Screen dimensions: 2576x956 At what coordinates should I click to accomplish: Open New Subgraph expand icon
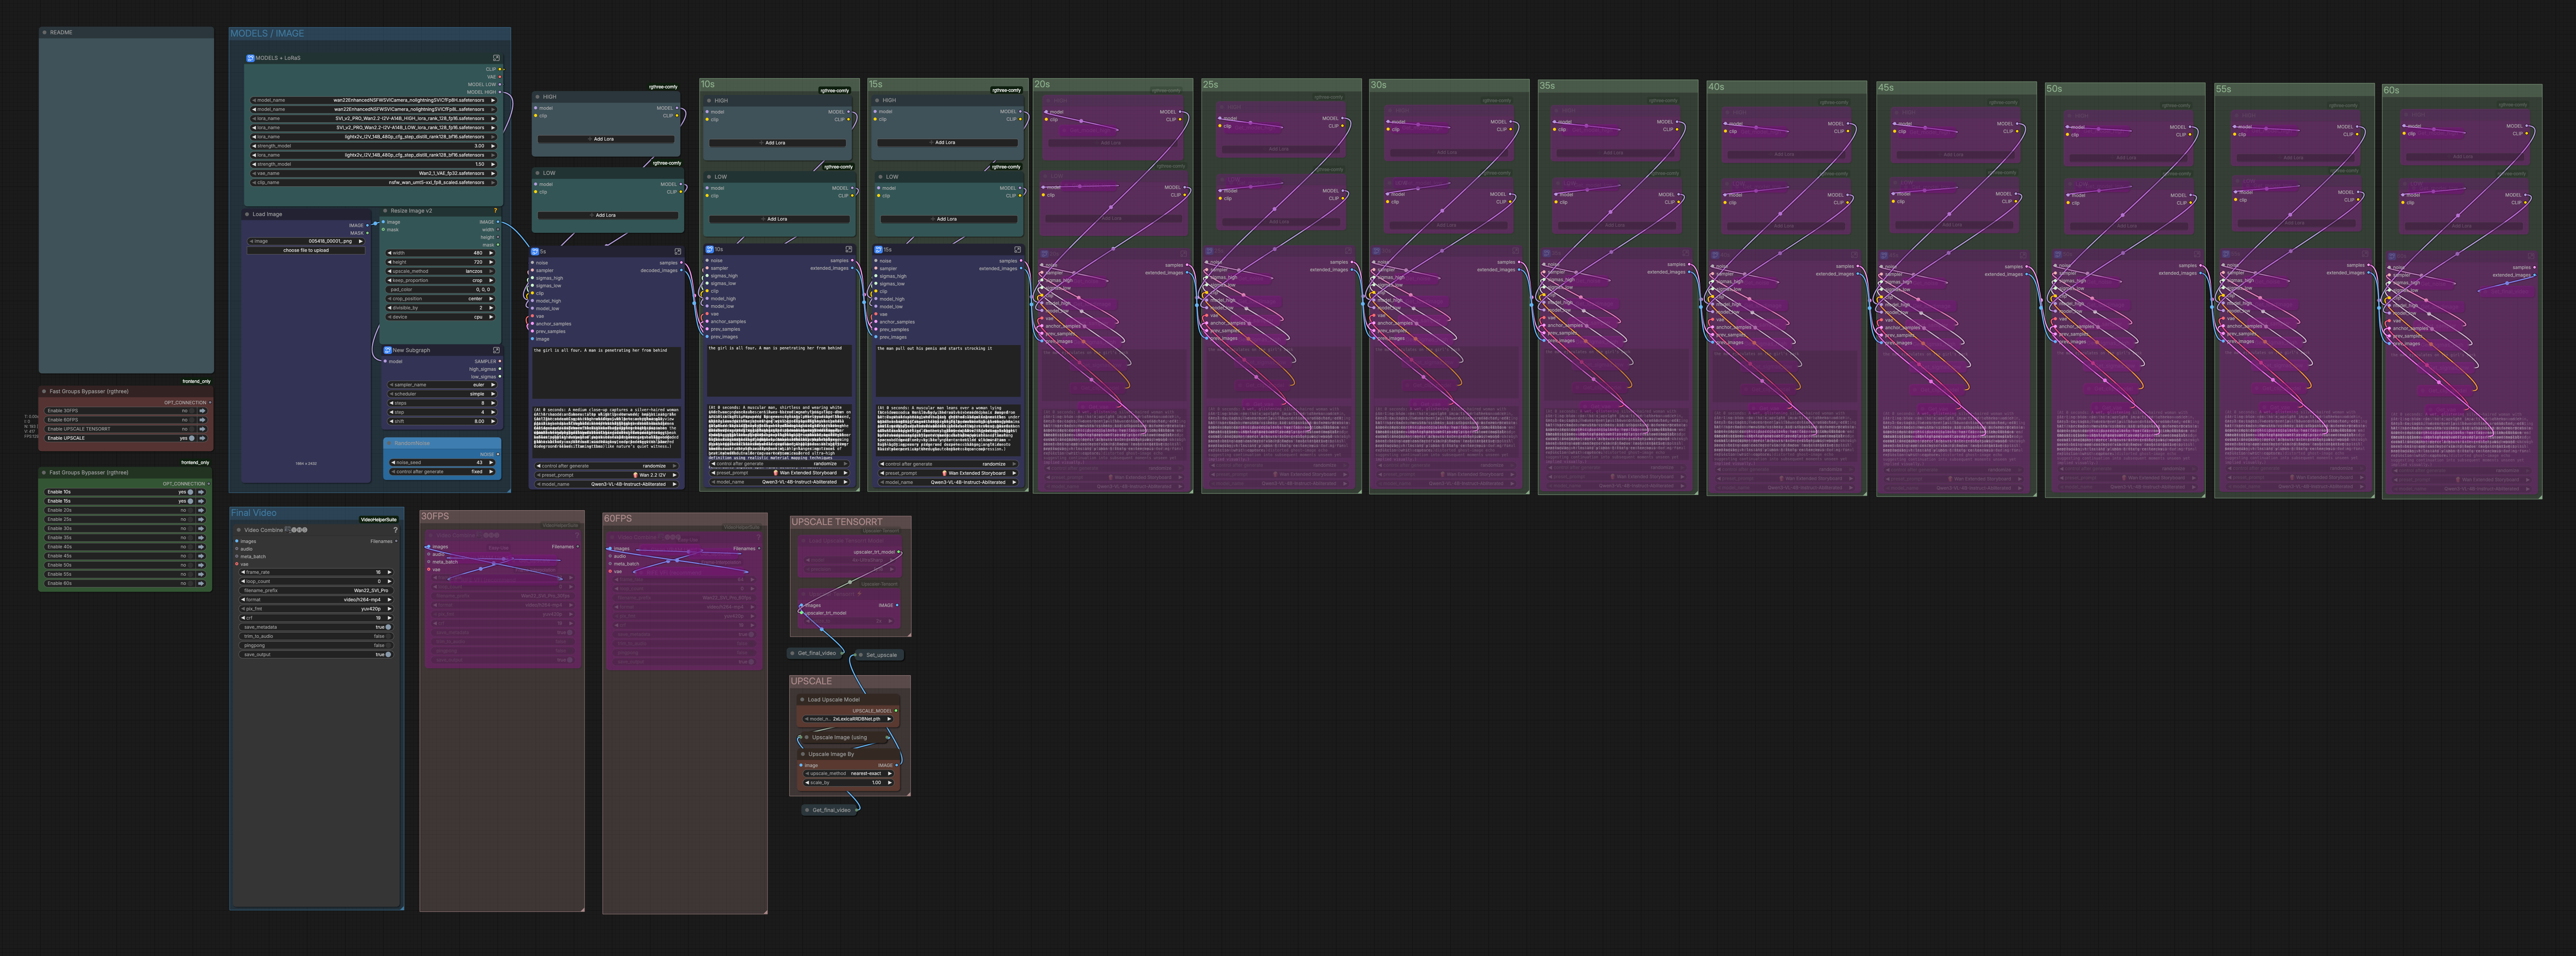coord(495,350)
